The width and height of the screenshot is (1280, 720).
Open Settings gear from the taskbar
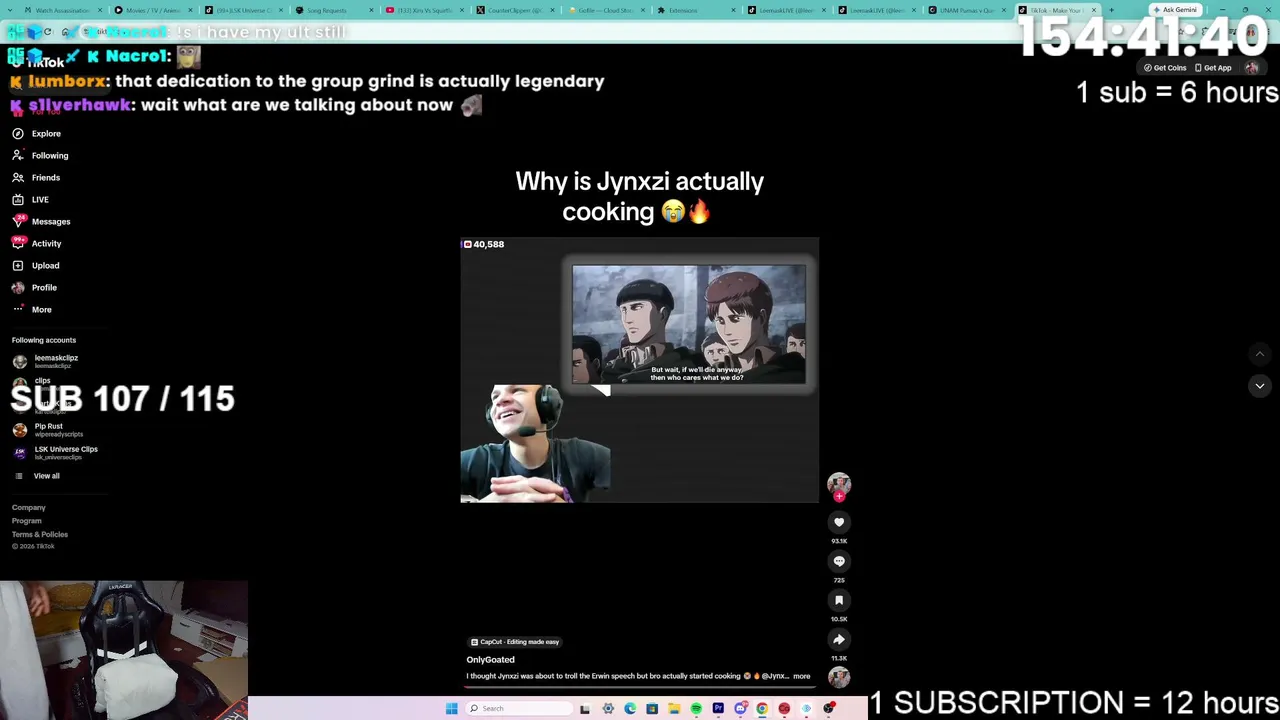[608, 709]
